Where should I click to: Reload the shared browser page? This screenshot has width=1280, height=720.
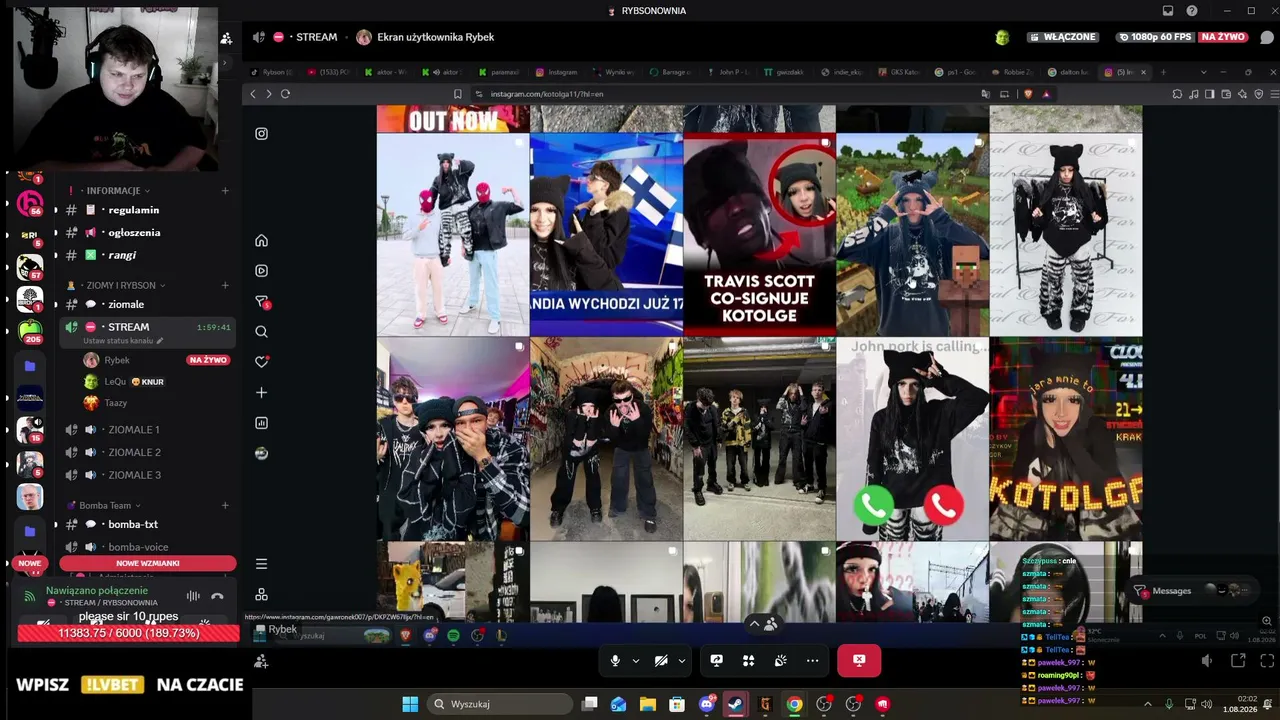click(285, 94)
